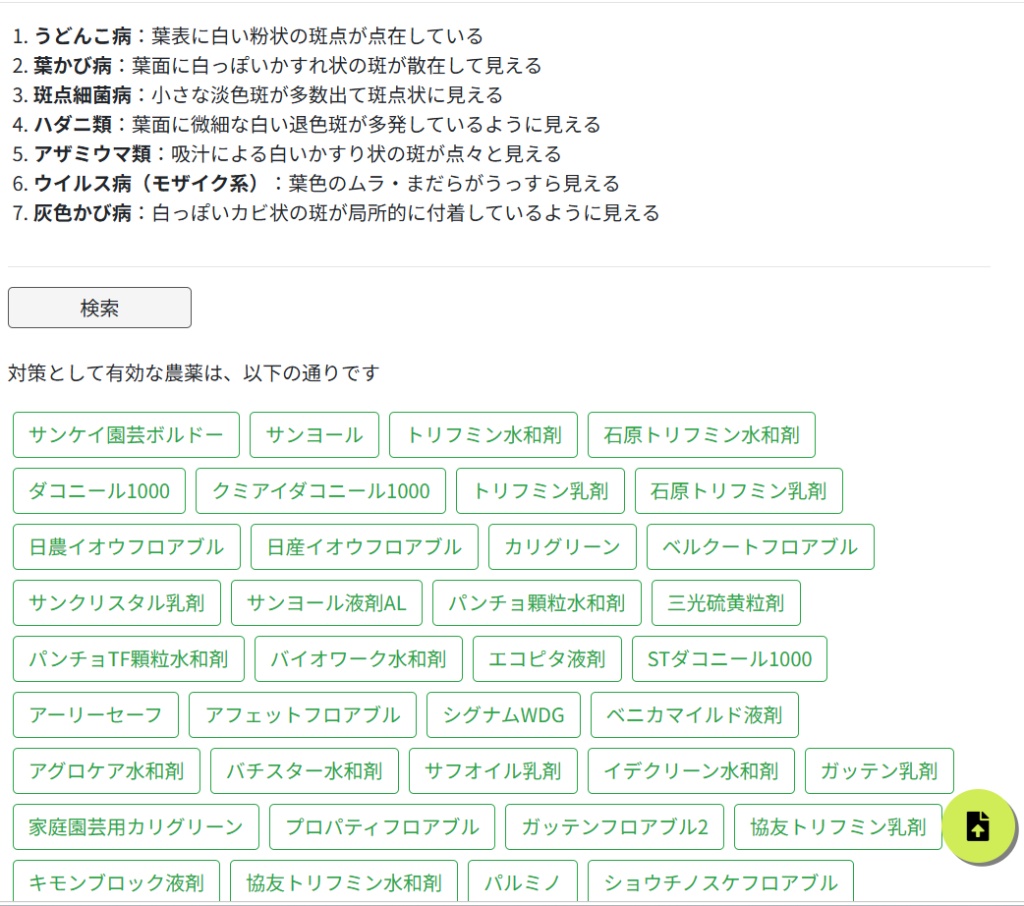Click the パルミノ tag
This screenshot has height=906, width=1024.
point(522,882)
